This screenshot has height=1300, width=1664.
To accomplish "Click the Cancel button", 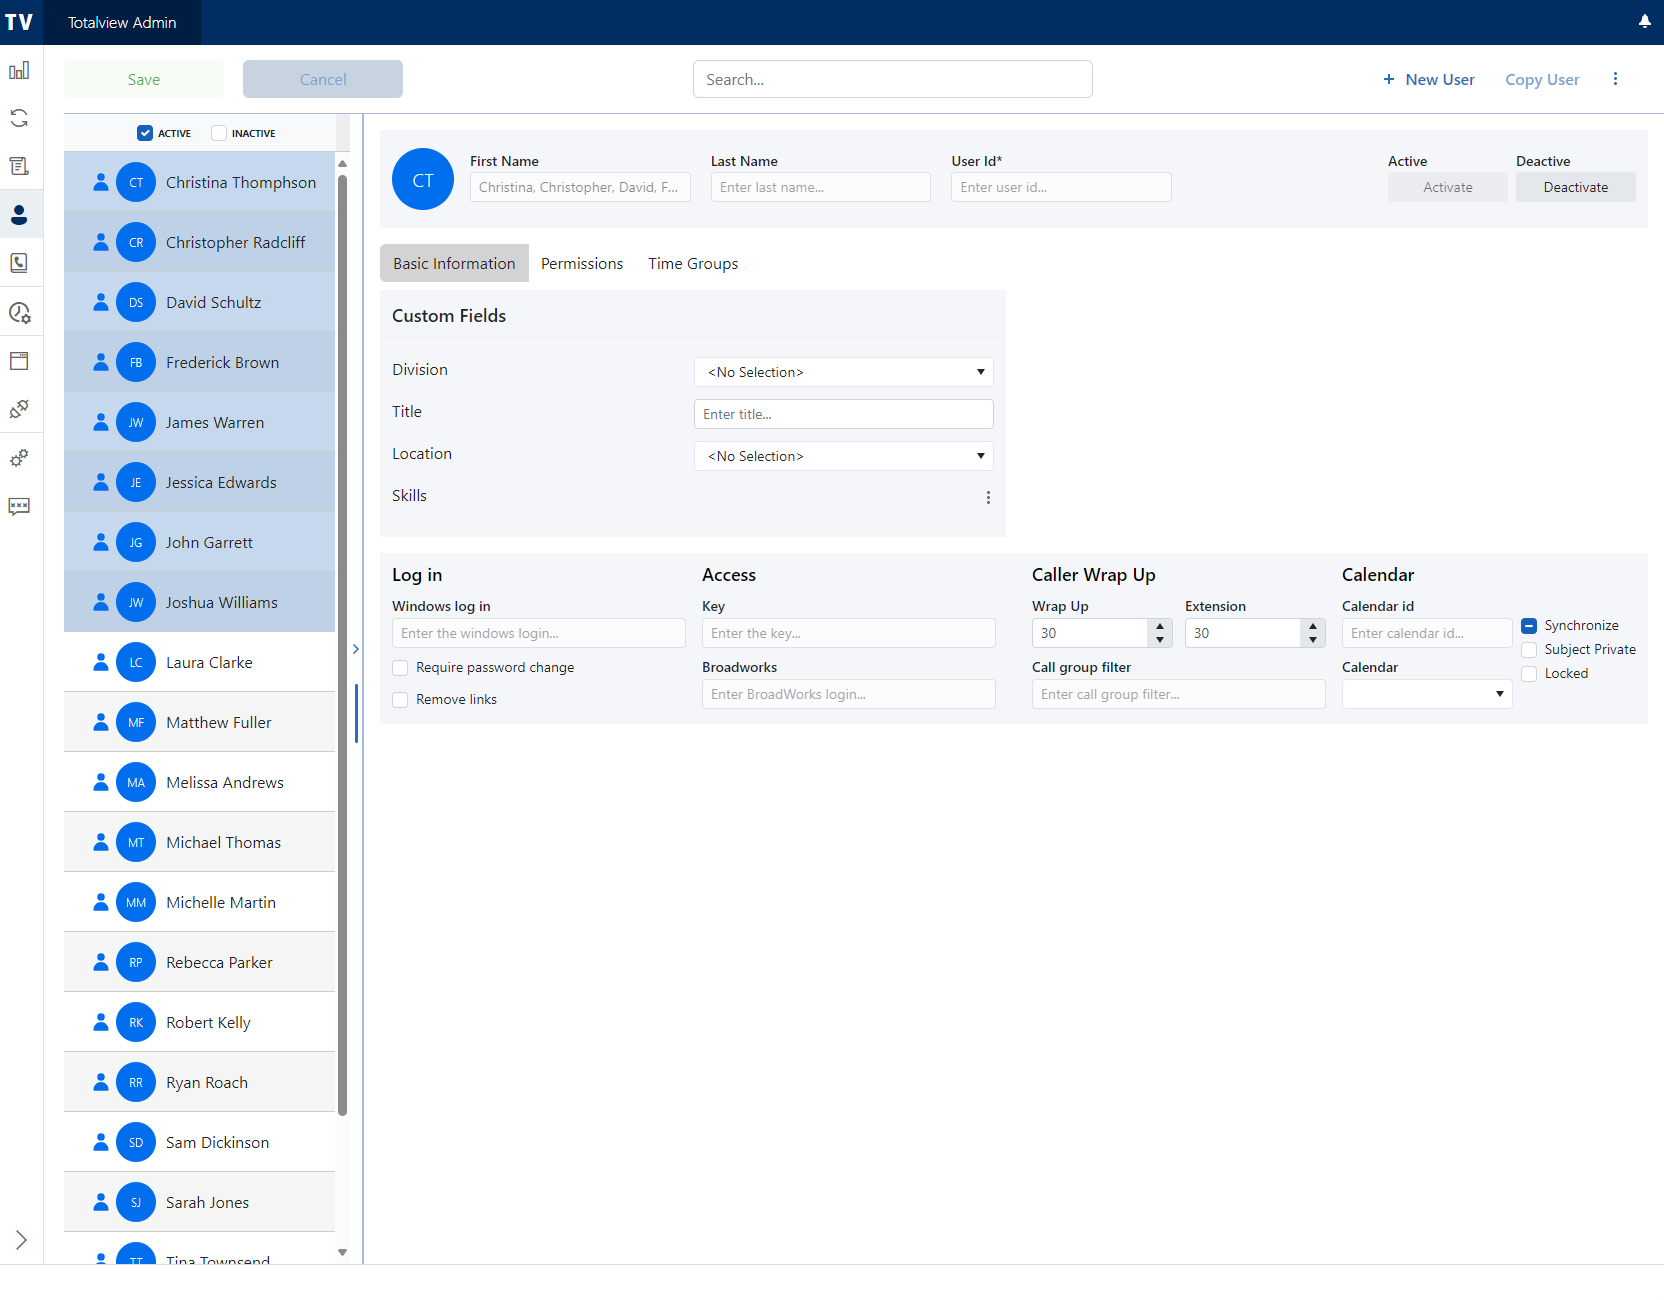I will 323,79.
